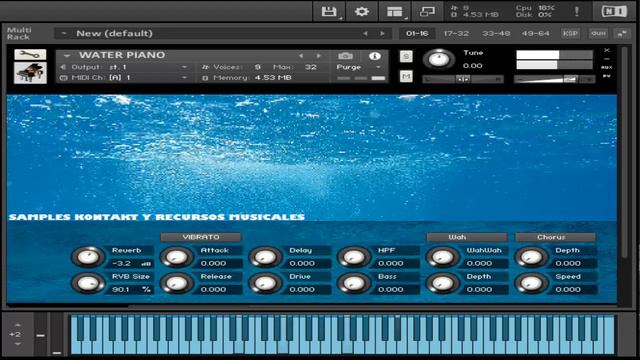The width and height of the screenshot is (640, 360).
Task: Toggle the Wah effect button
Action: pos(467,237)
